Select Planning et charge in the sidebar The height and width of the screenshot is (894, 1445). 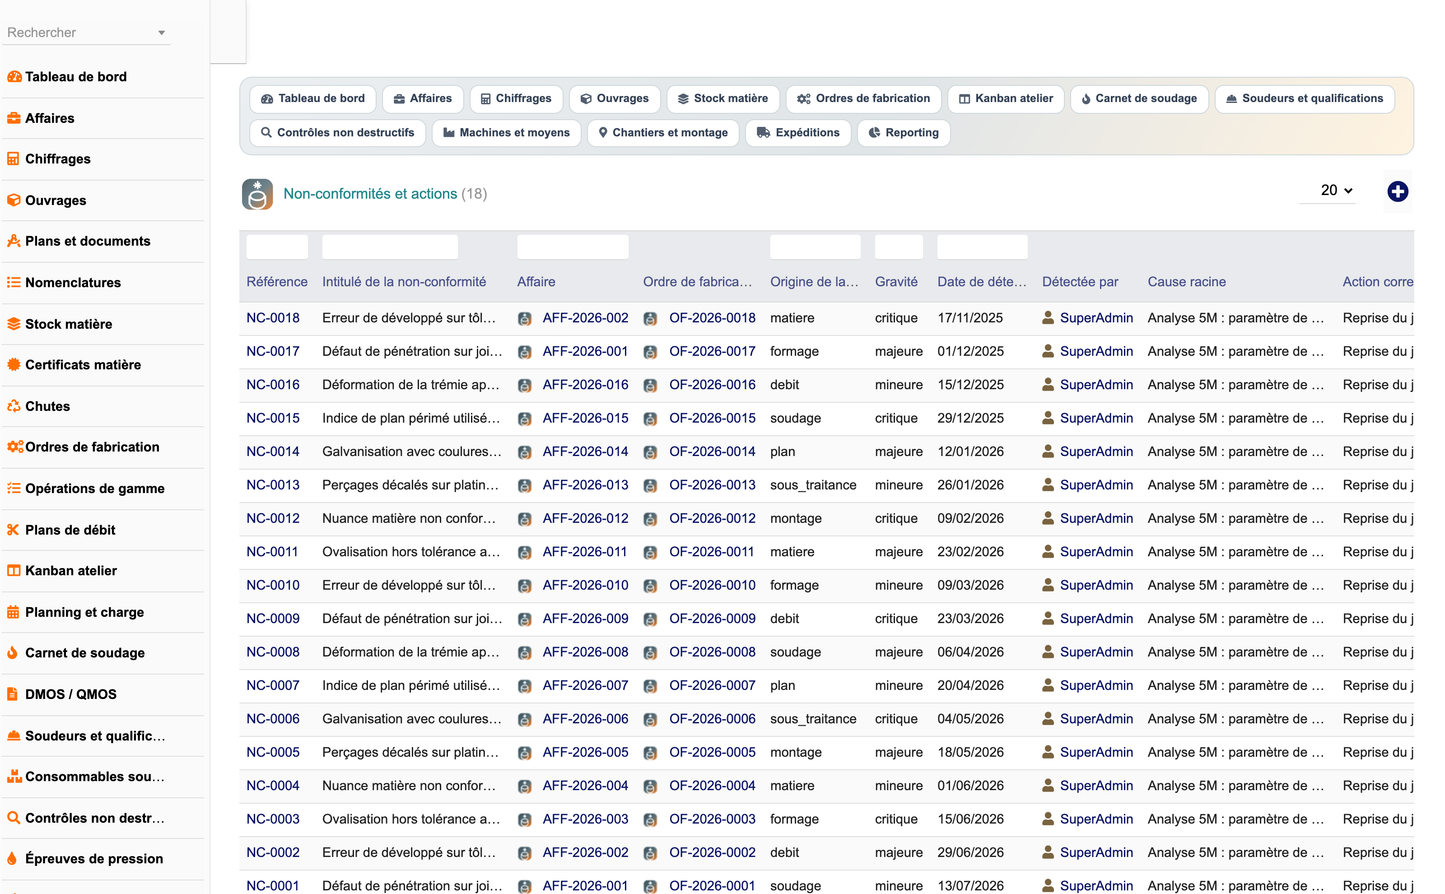point(84,612)
